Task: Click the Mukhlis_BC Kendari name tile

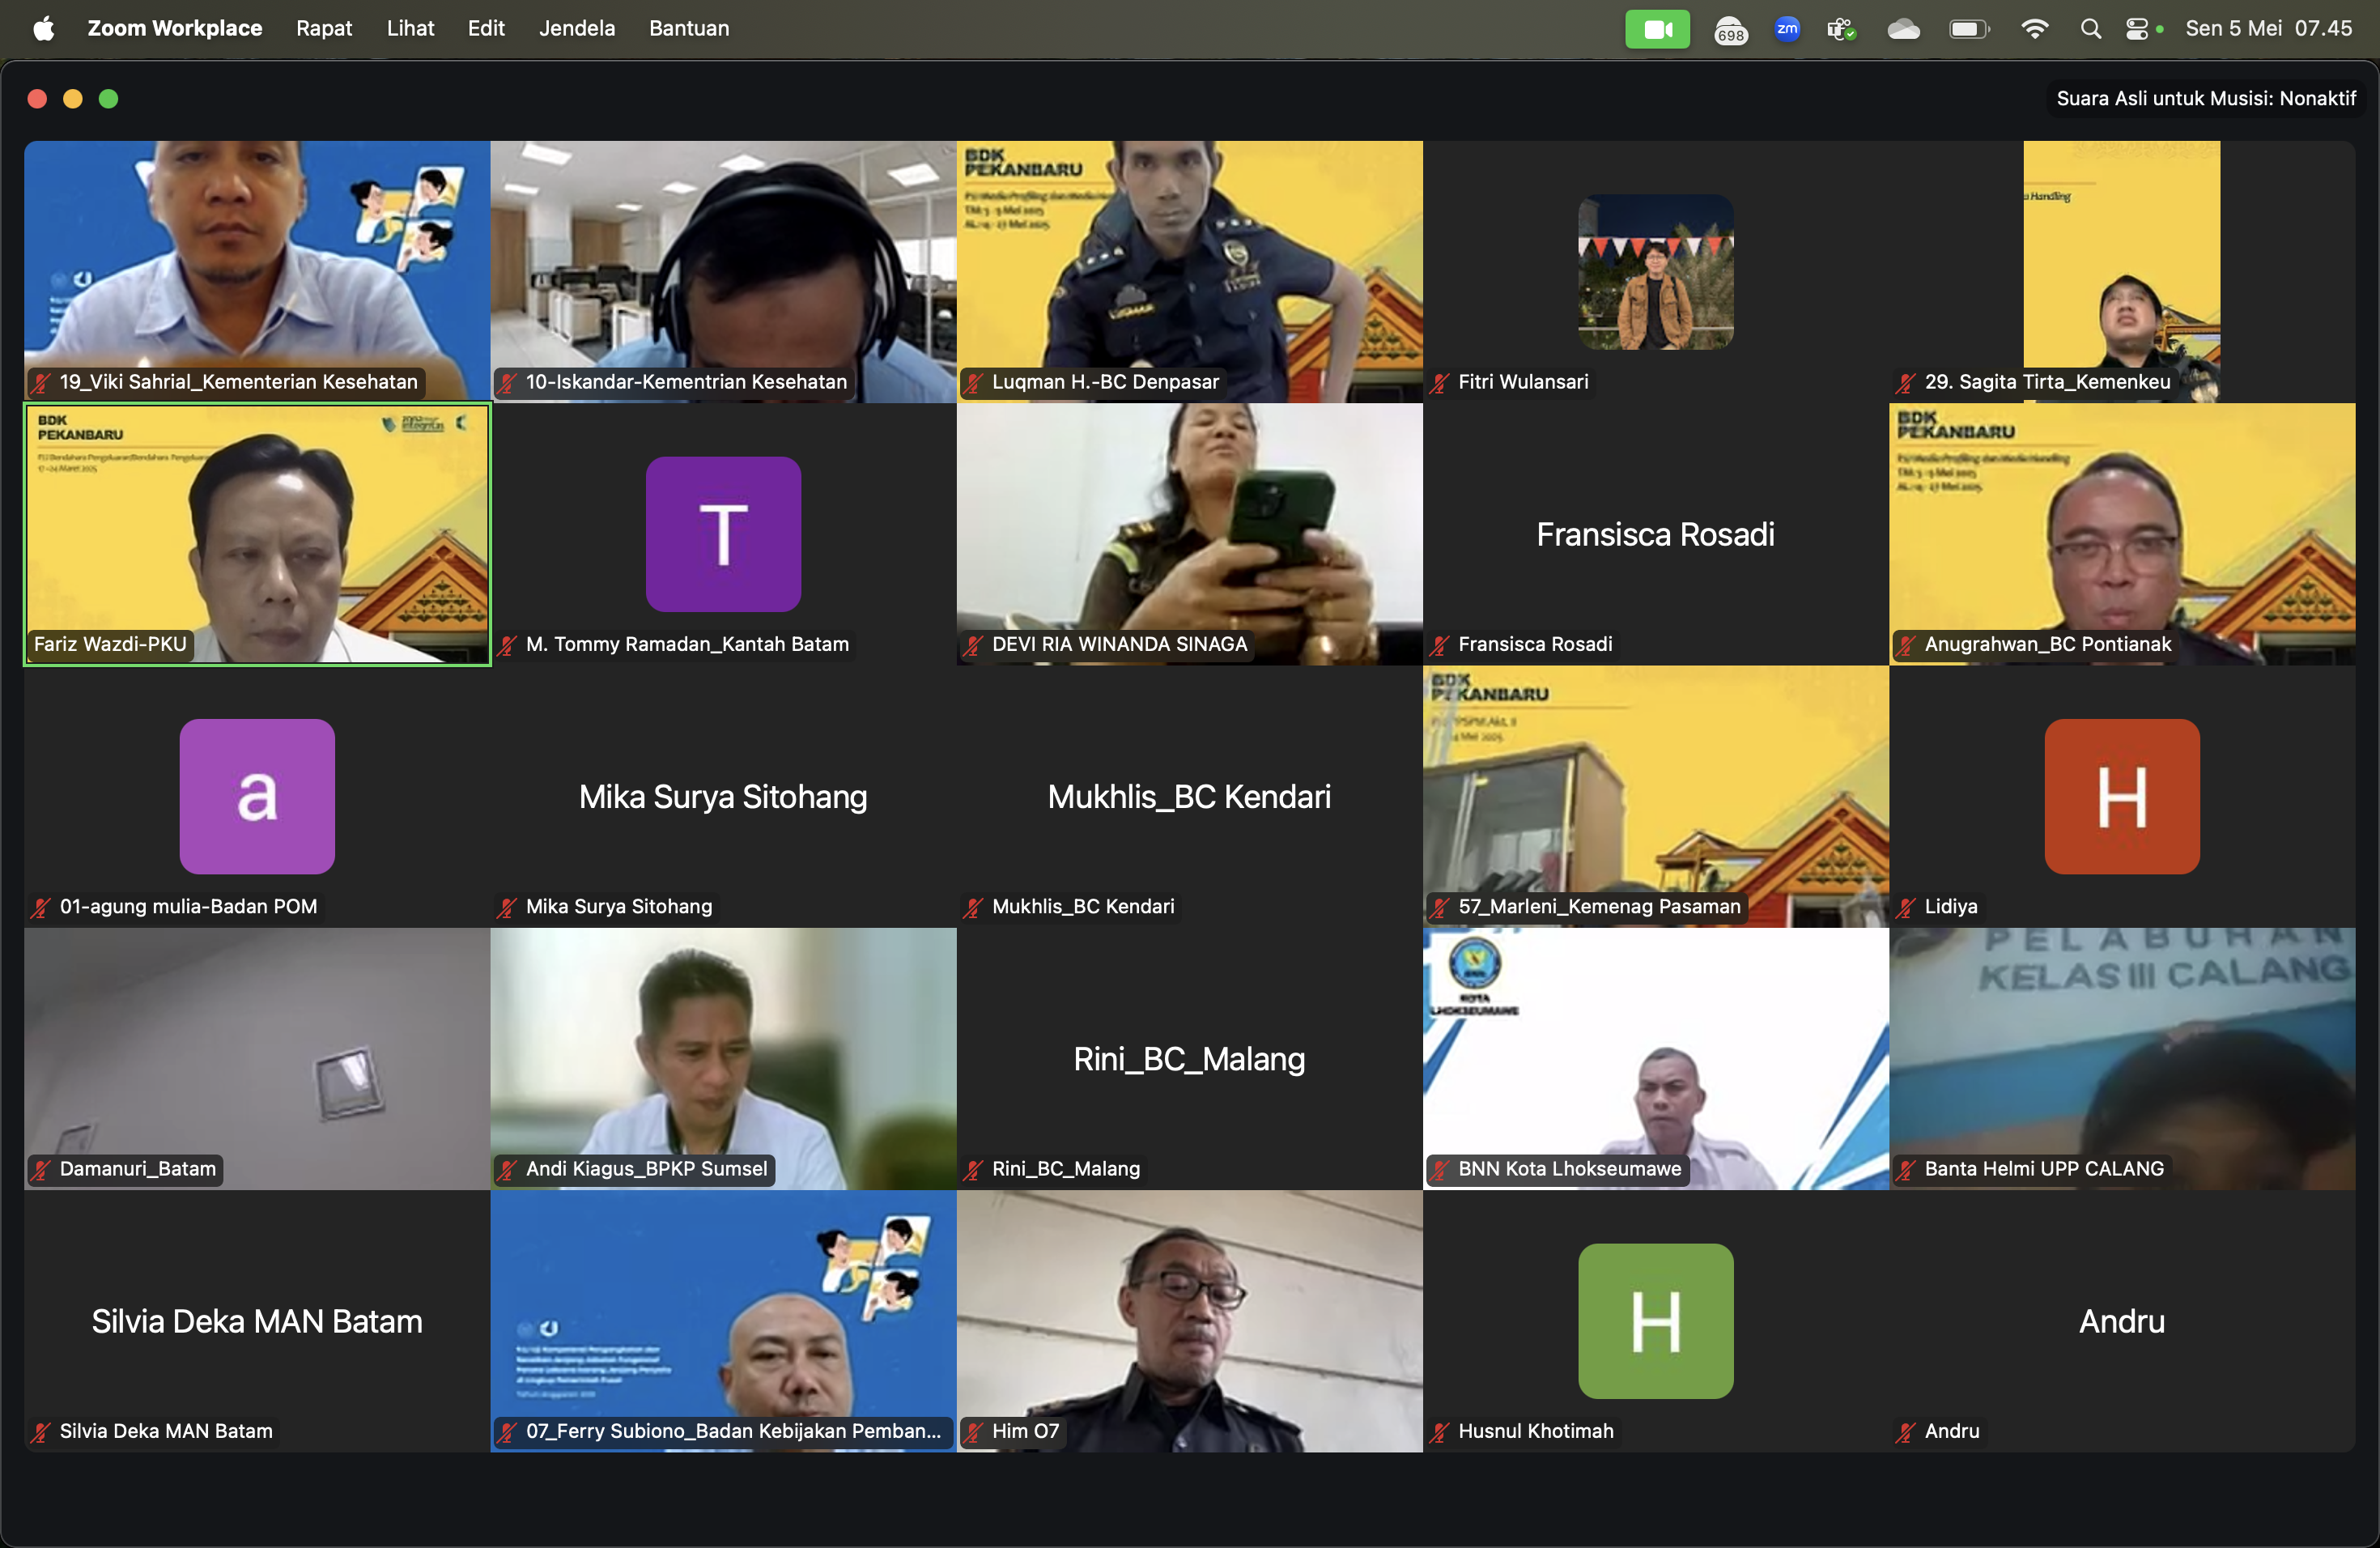Action: point(1189,796)
